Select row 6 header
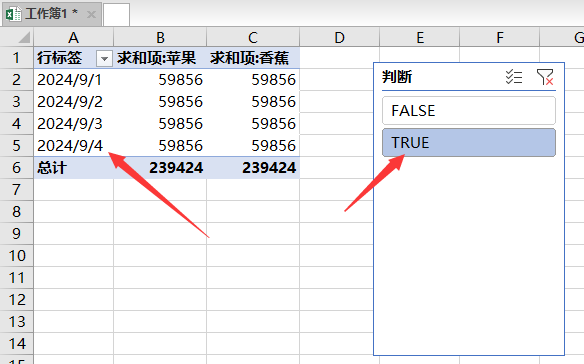The image size is (584, 364). click(16, 168)
